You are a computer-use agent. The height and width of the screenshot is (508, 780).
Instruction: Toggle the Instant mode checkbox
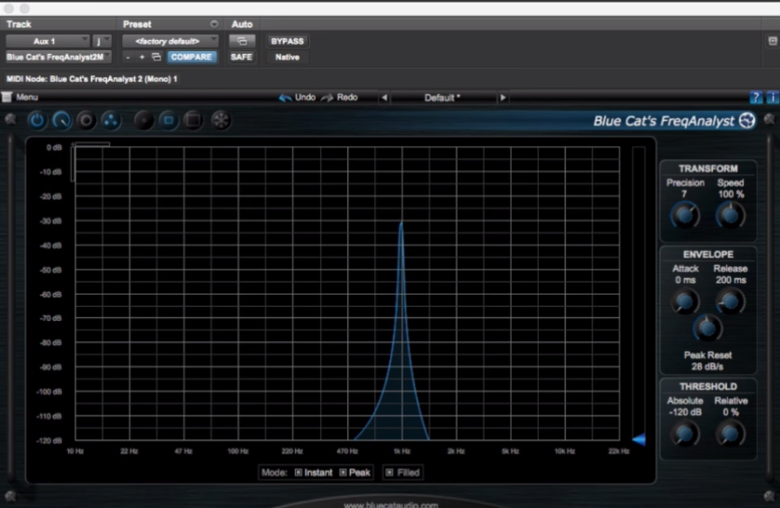pyautogui.click(x=298, y=473)
